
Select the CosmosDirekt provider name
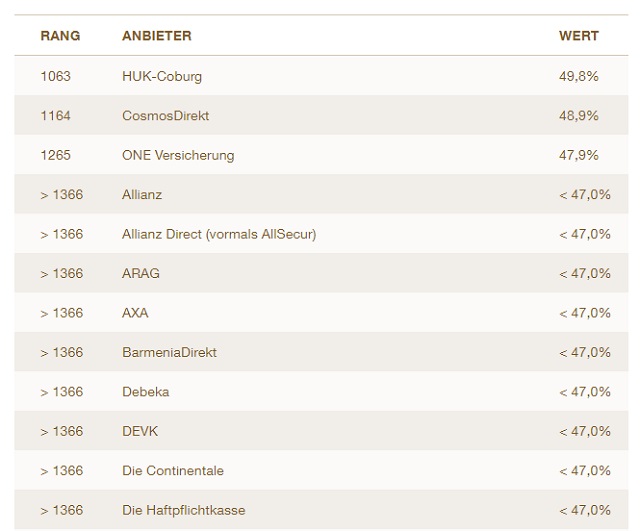tap(165, 116)
